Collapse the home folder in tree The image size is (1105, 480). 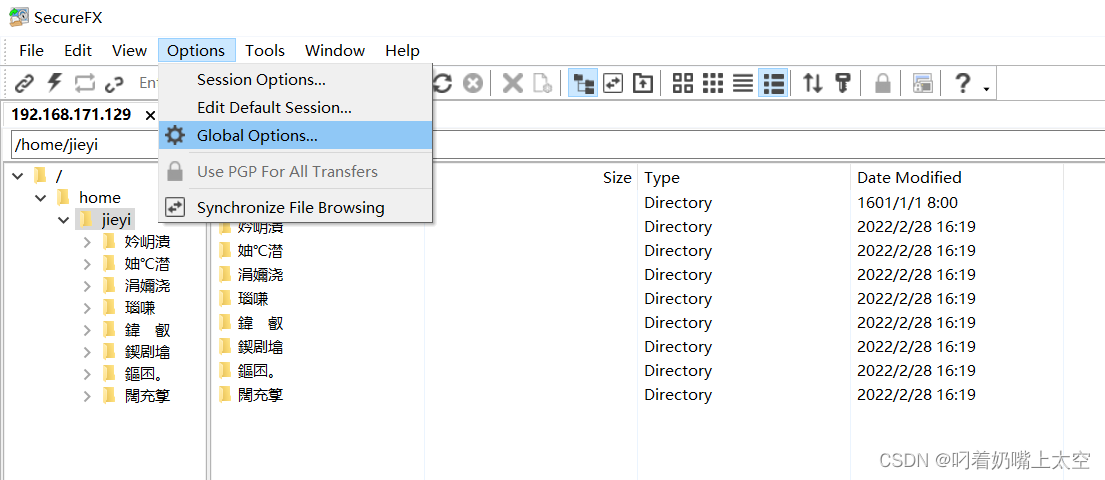tap(40, 198)
